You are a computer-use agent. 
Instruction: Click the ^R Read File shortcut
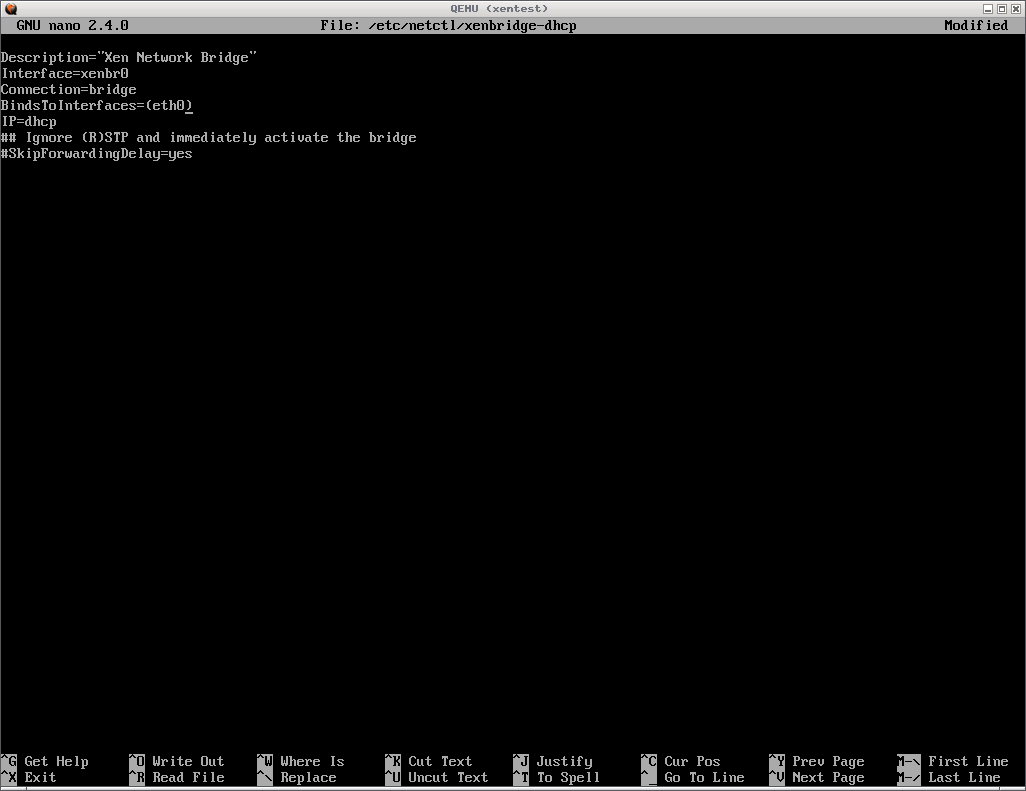(177, 777)
